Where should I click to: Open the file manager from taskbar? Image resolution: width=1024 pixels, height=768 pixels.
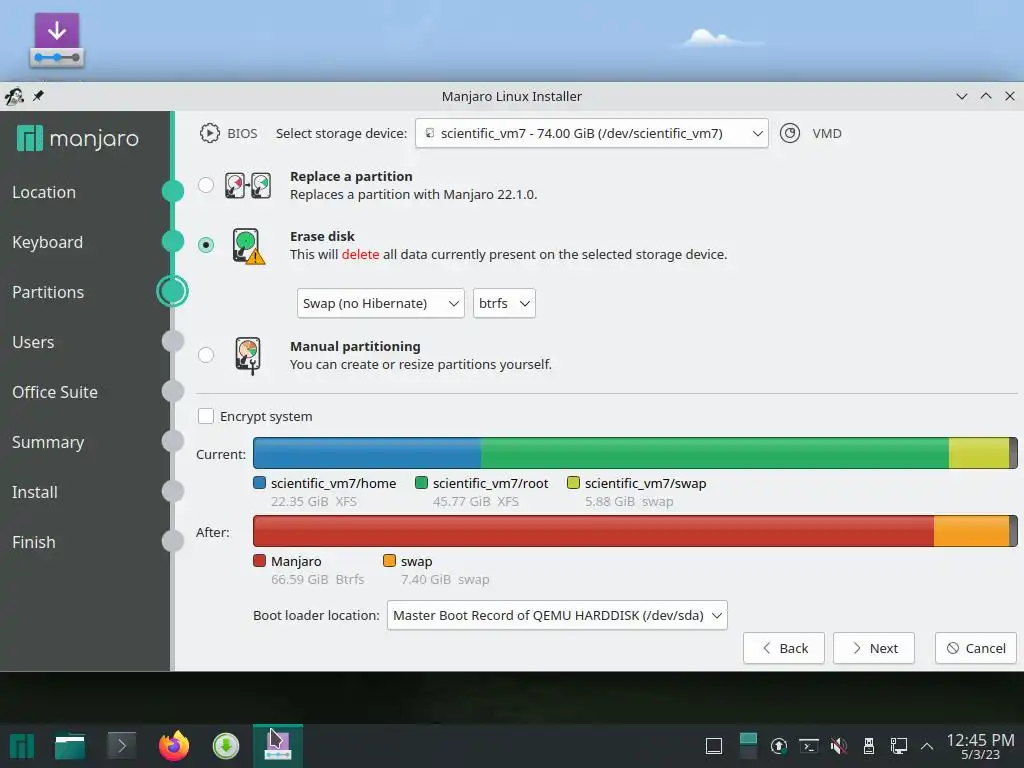[x=70, y=746]
